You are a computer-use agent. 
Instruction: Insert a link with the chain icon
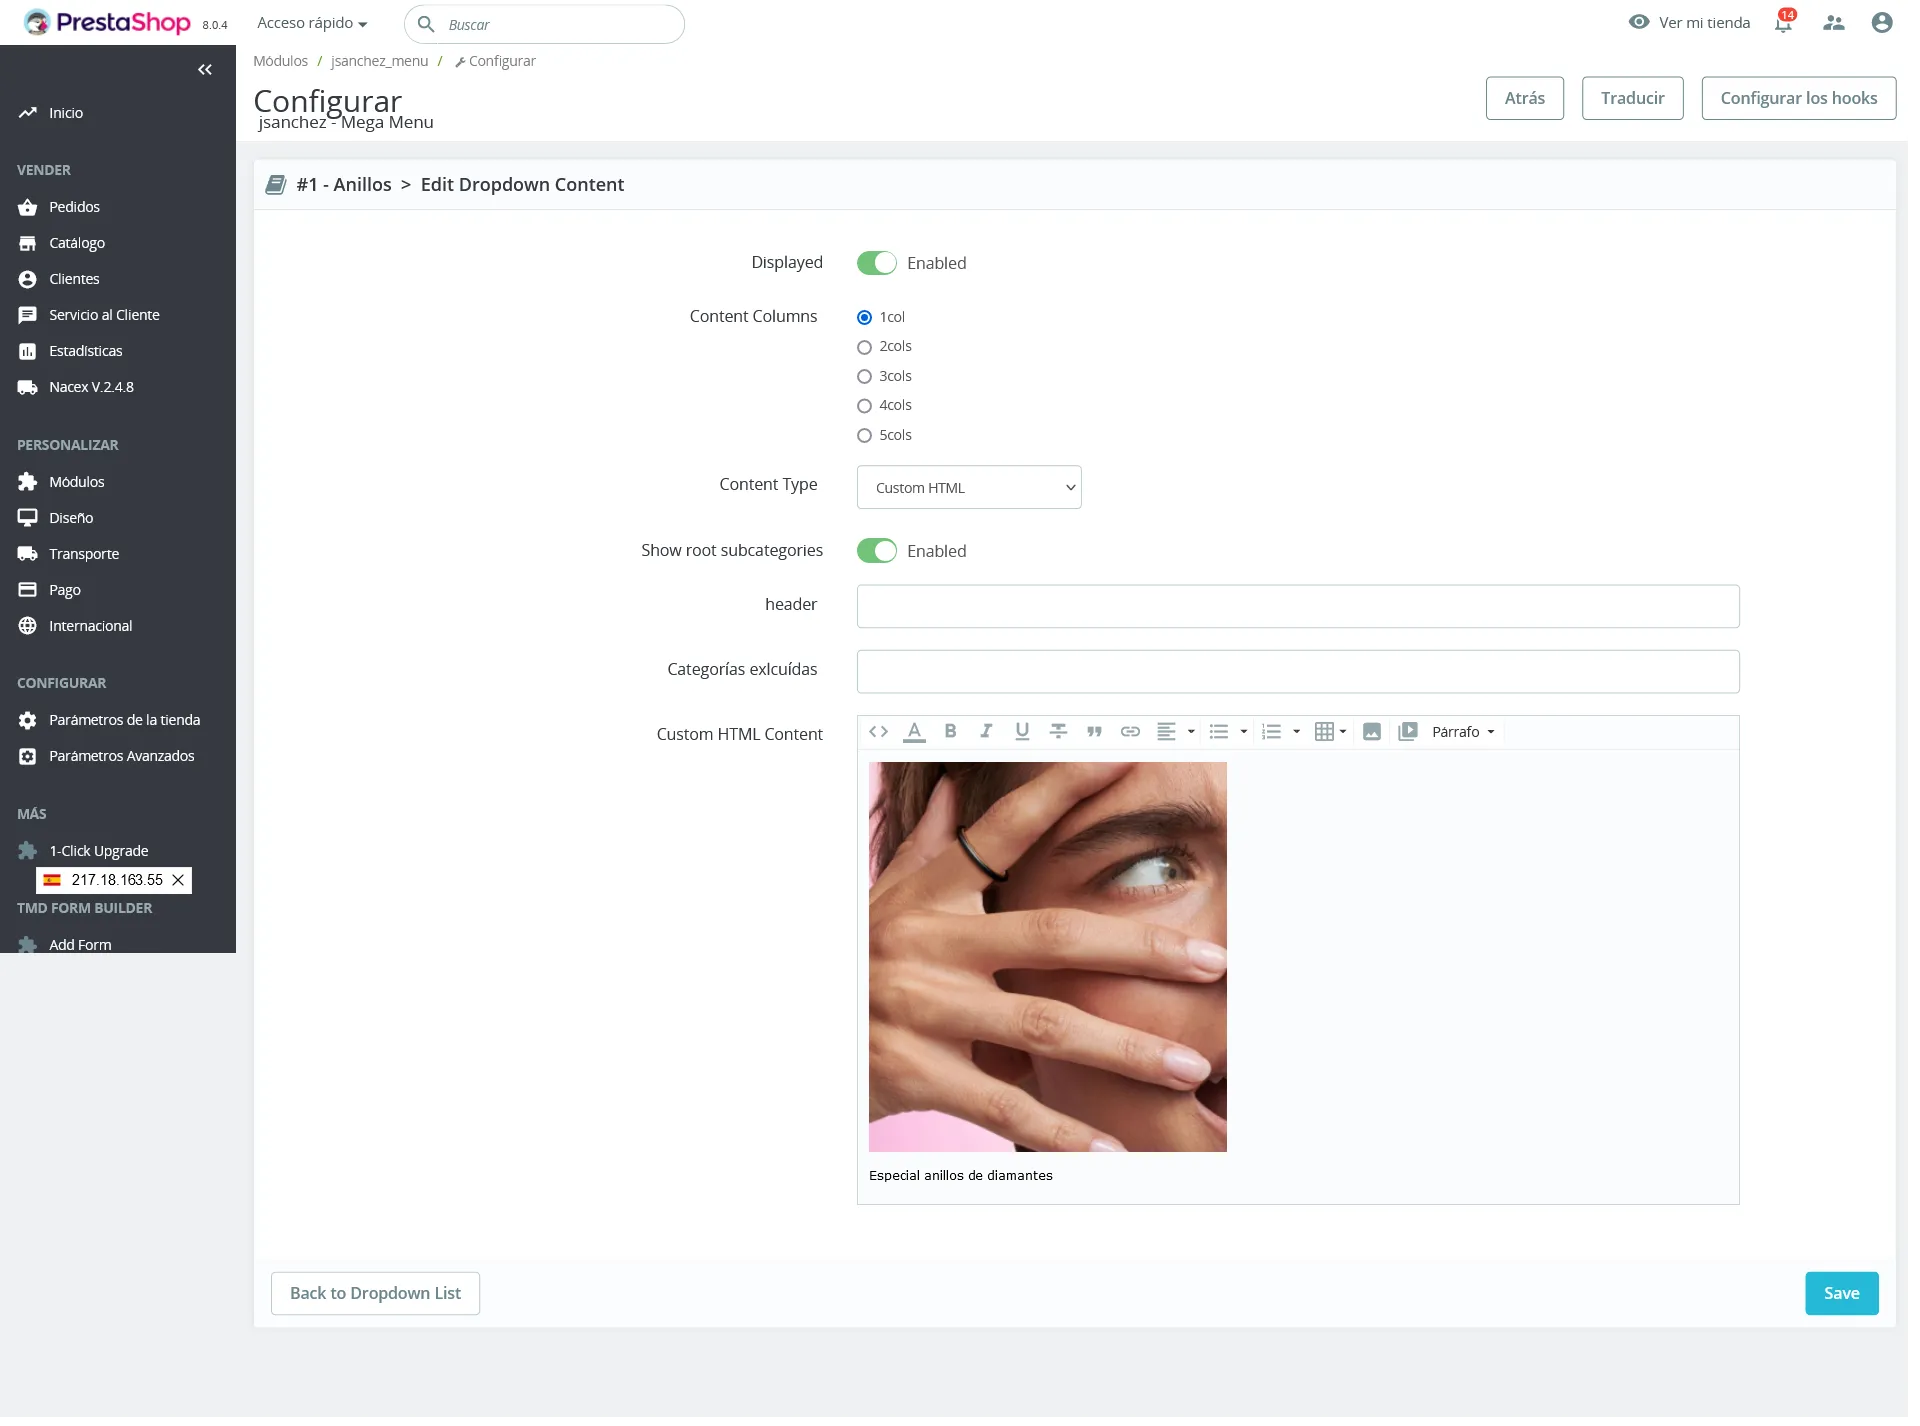click(x=1130, y=732)
